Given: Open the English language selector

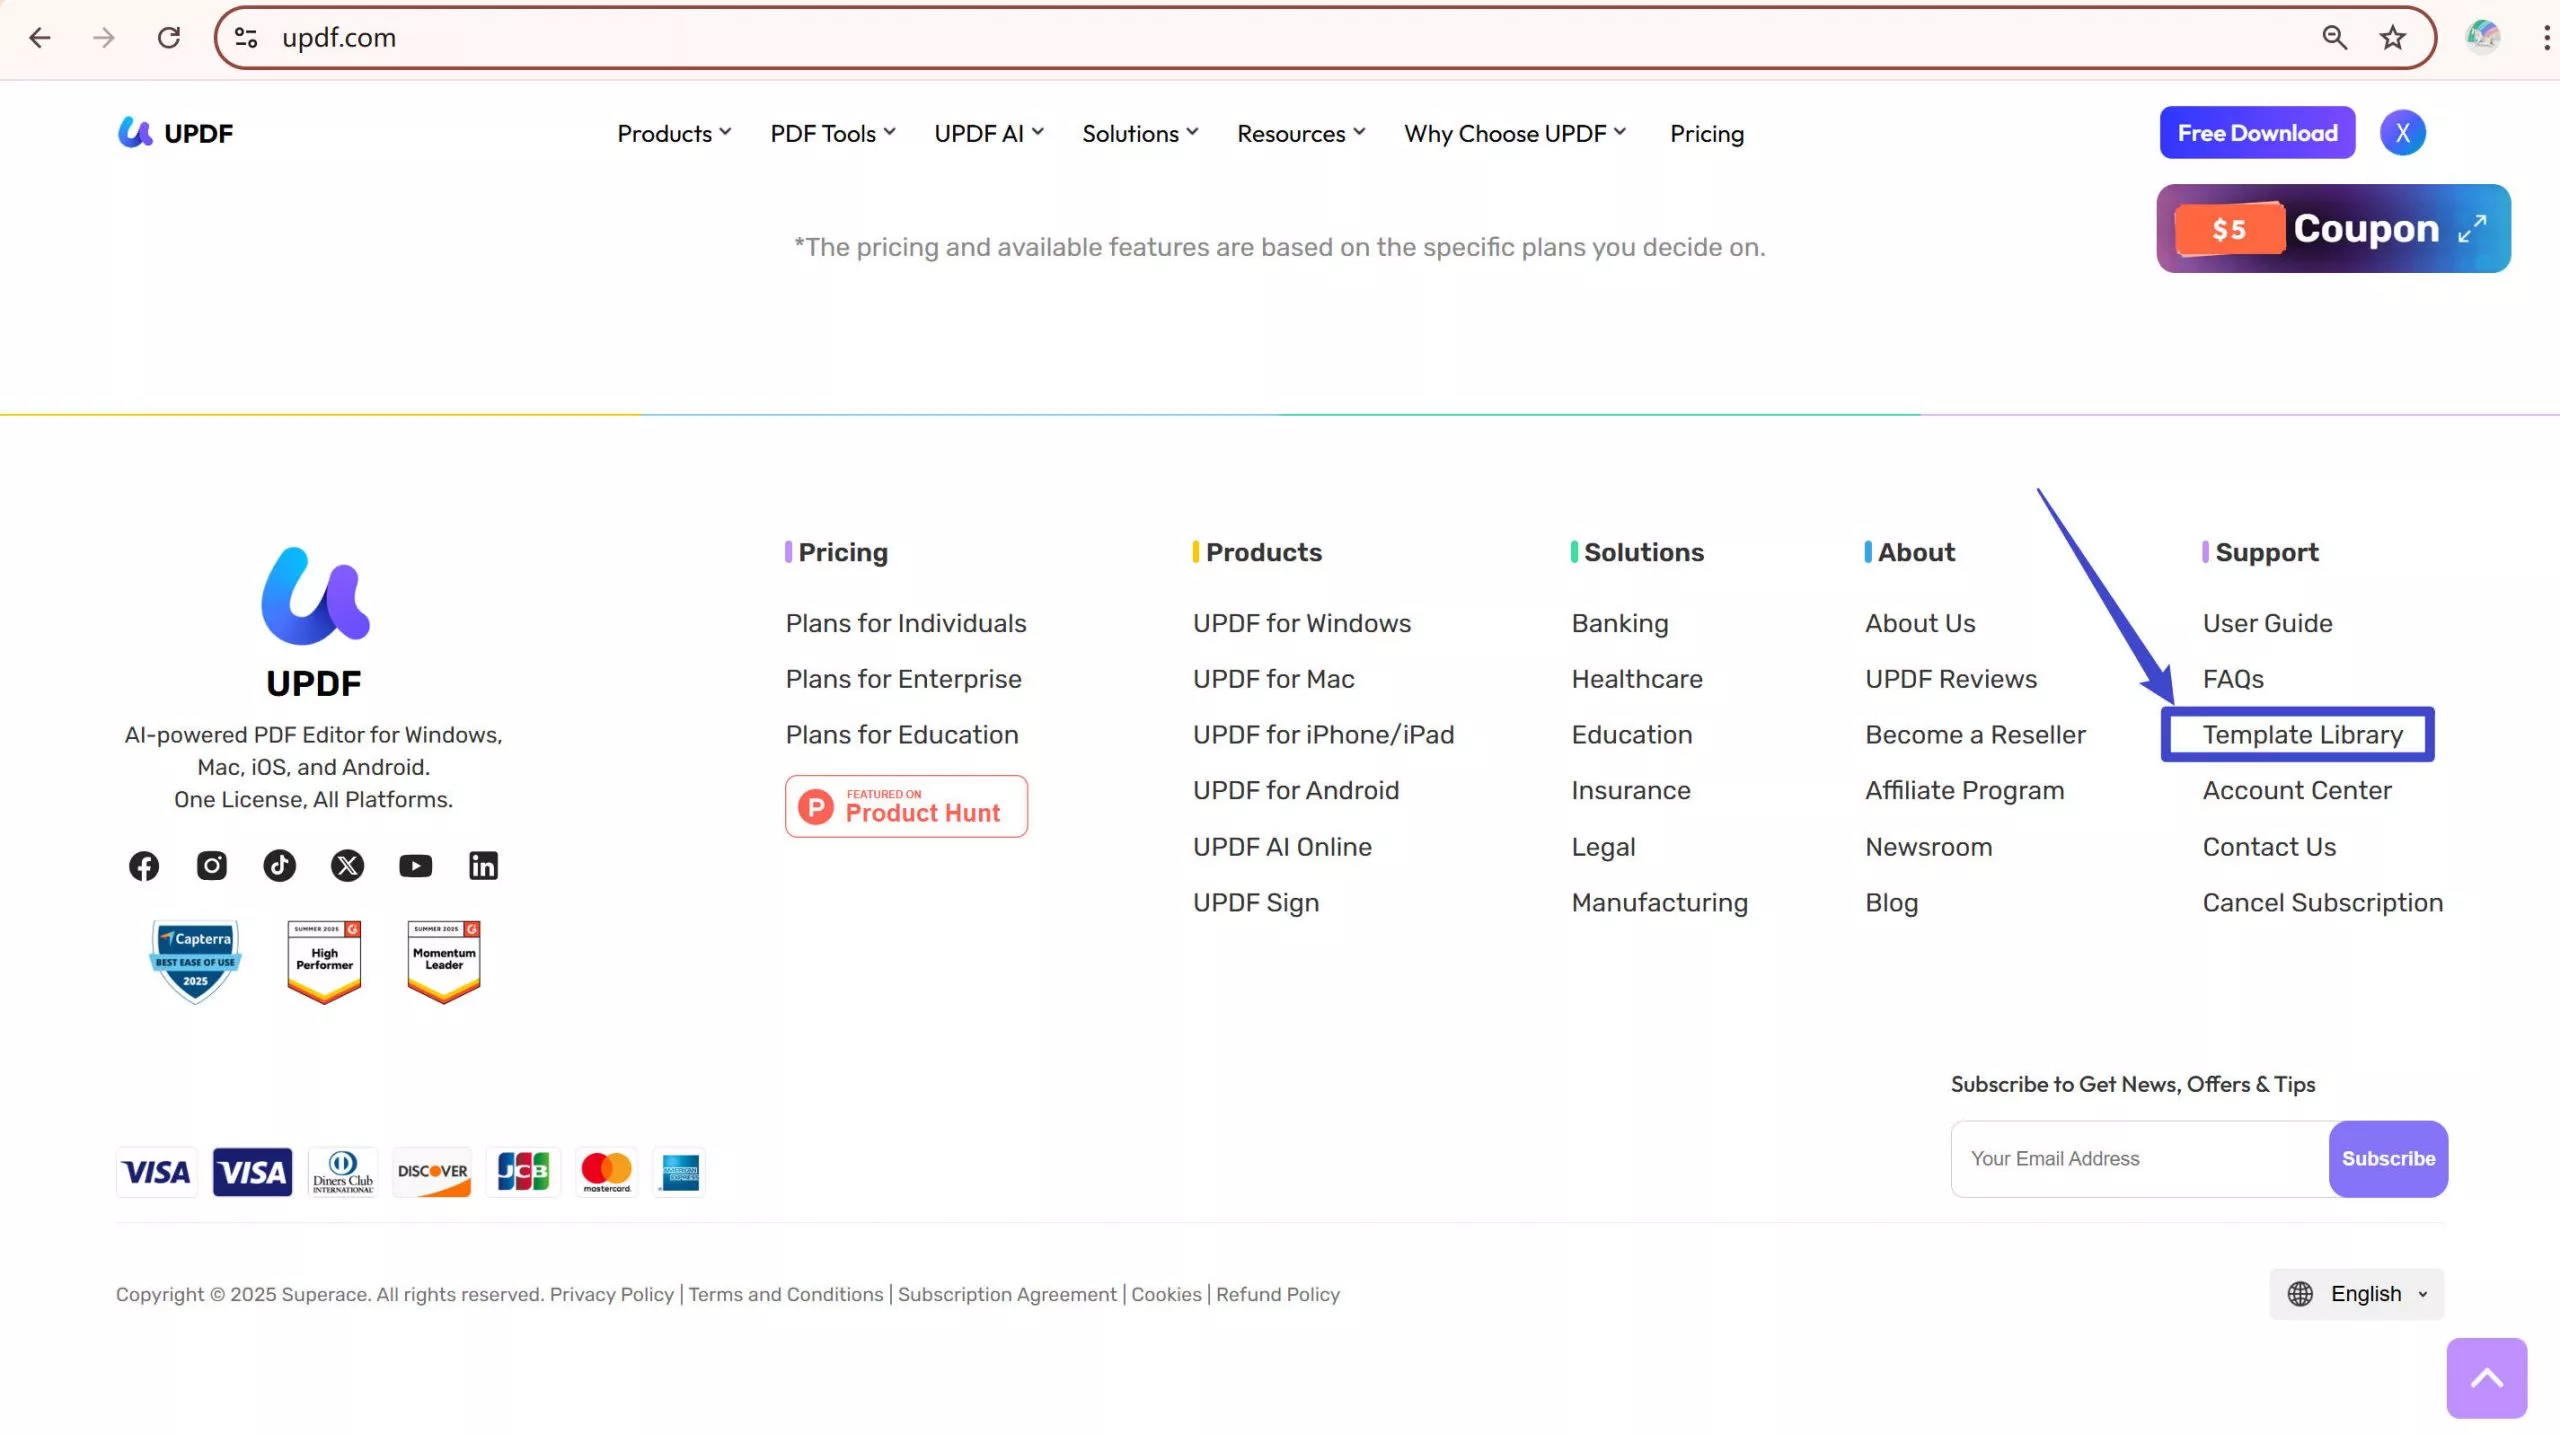Looking at the screenshot, I should coord(2357,1294).
